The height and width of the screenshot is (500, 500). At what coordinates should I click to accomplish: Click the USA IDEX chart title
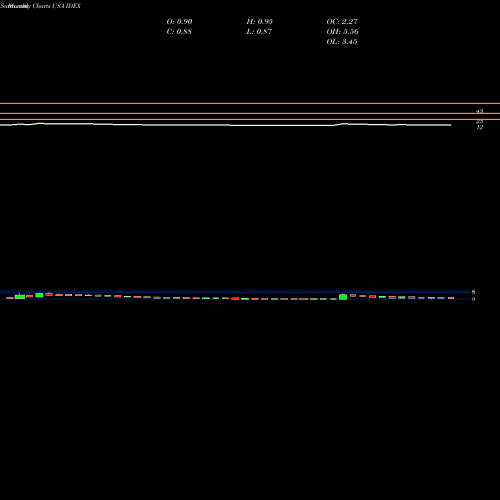click(66, 6)
